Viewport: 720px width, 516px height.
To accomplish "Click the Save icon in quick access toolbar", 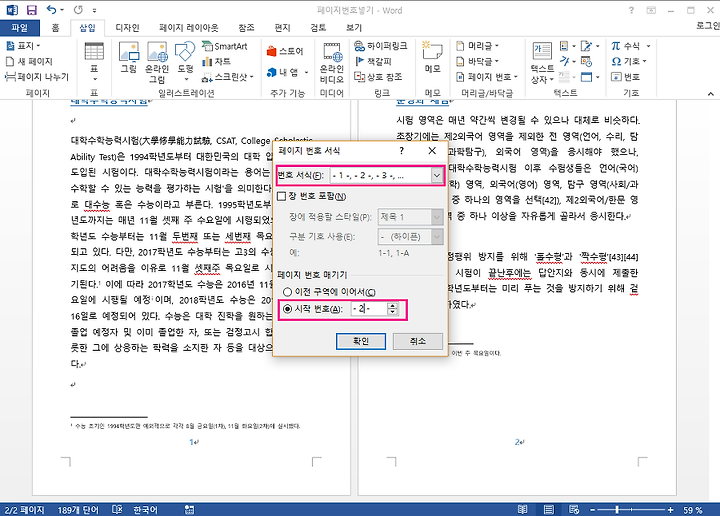I will coord(31,10).
